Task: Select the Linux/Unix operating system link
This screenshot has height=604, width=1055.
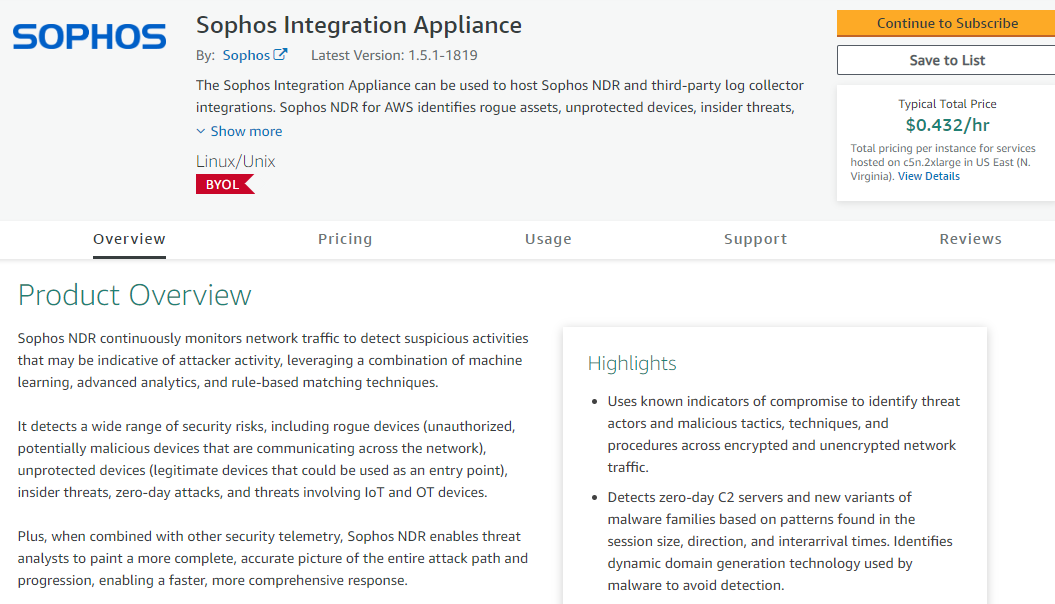Action: pyautogui.click(x=235, y=161)
